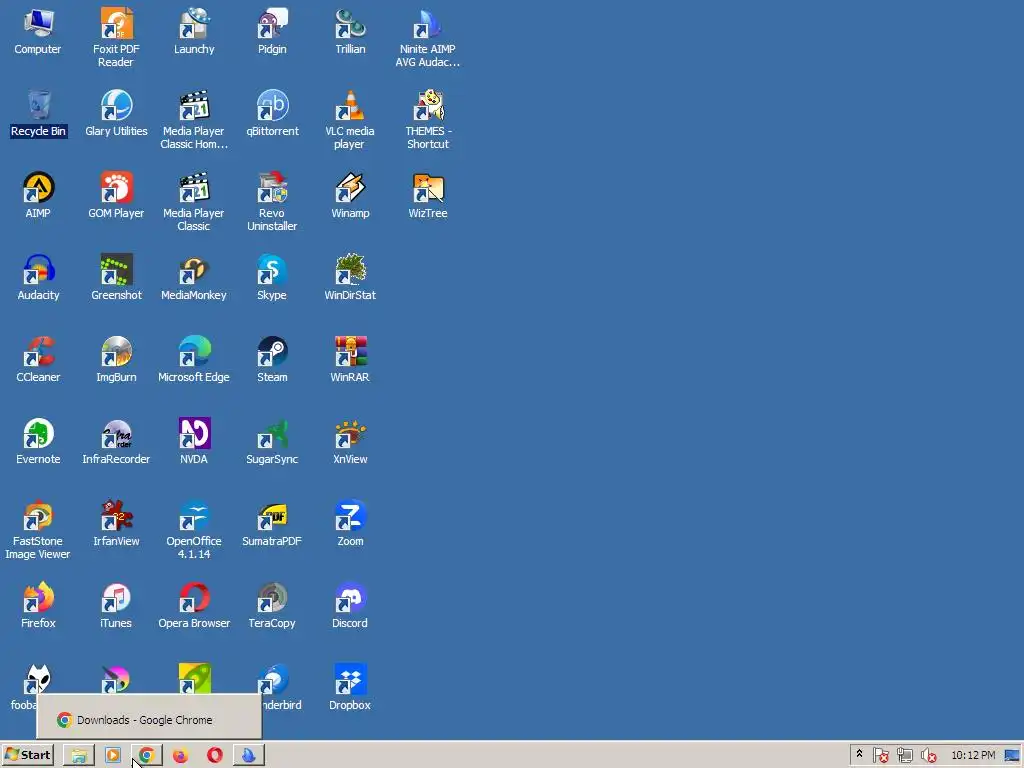Click the Steam desktop shortcut
This screenshot has height=768, width=1024.
[272, 360]
